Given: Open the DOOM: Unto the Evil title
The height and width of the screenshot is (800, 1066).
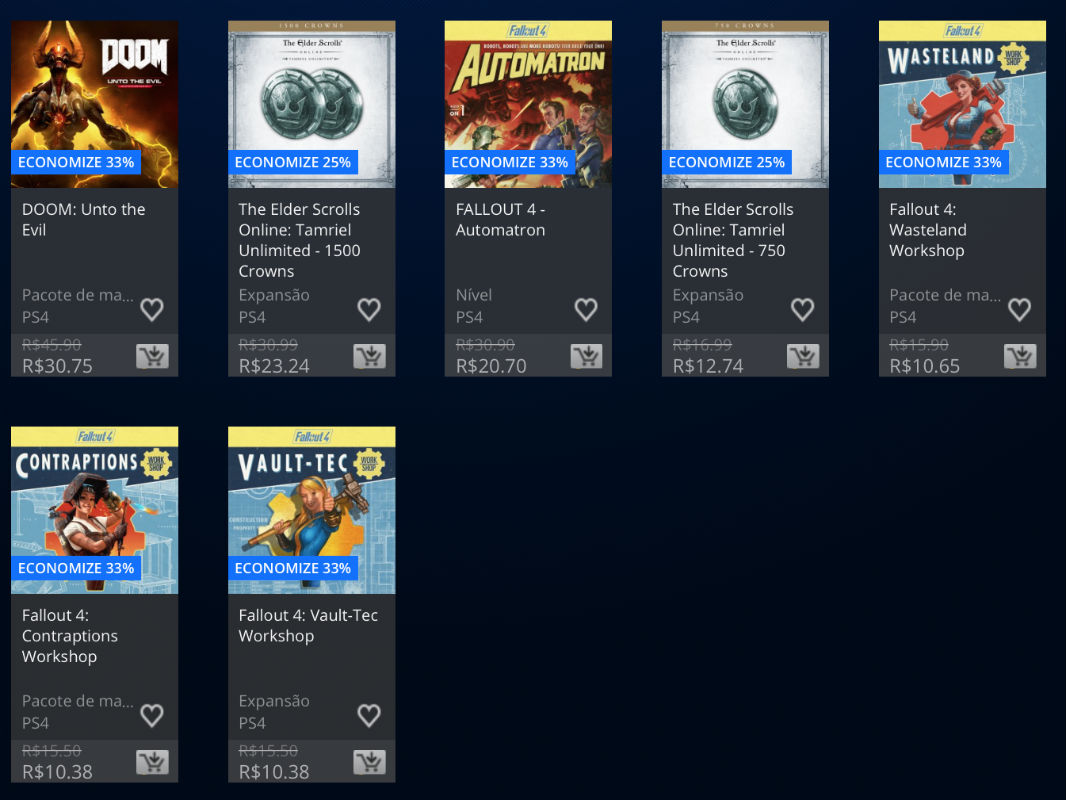Looking at the screenshot, I should coord(84,220).
